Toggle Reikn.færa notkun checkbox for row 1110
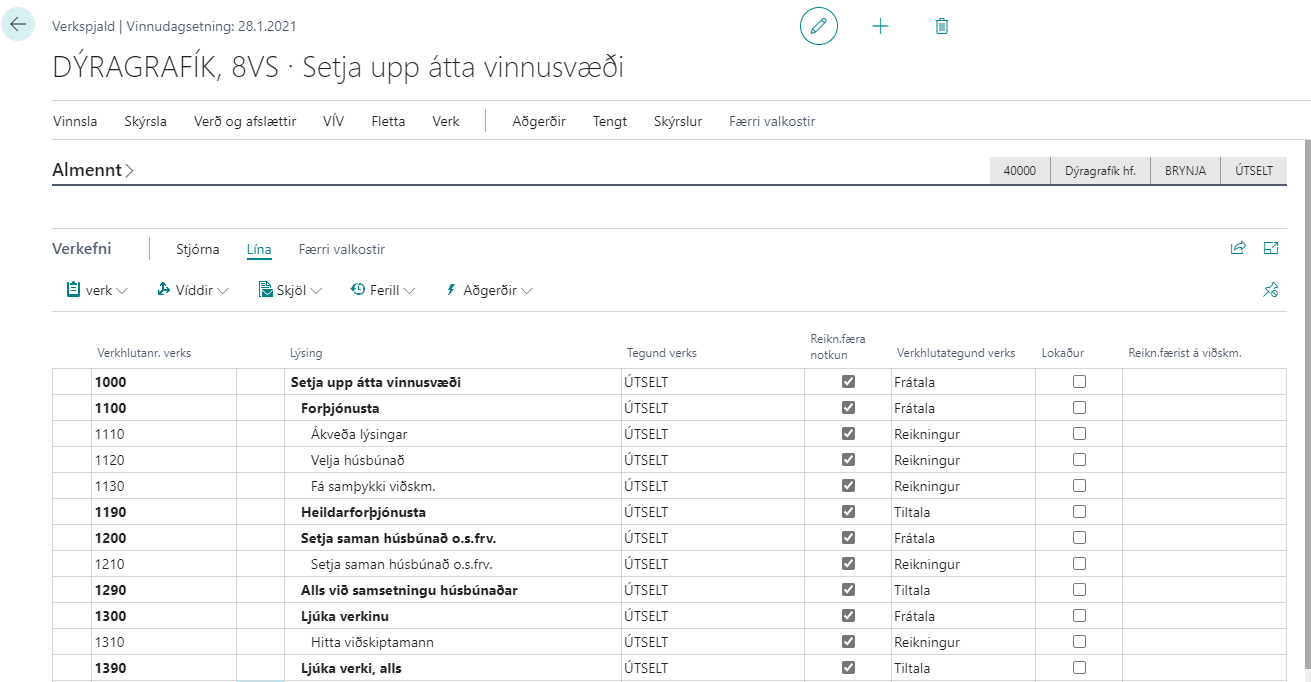Viewport: 1311px width, 682px height. pos(849,434)
